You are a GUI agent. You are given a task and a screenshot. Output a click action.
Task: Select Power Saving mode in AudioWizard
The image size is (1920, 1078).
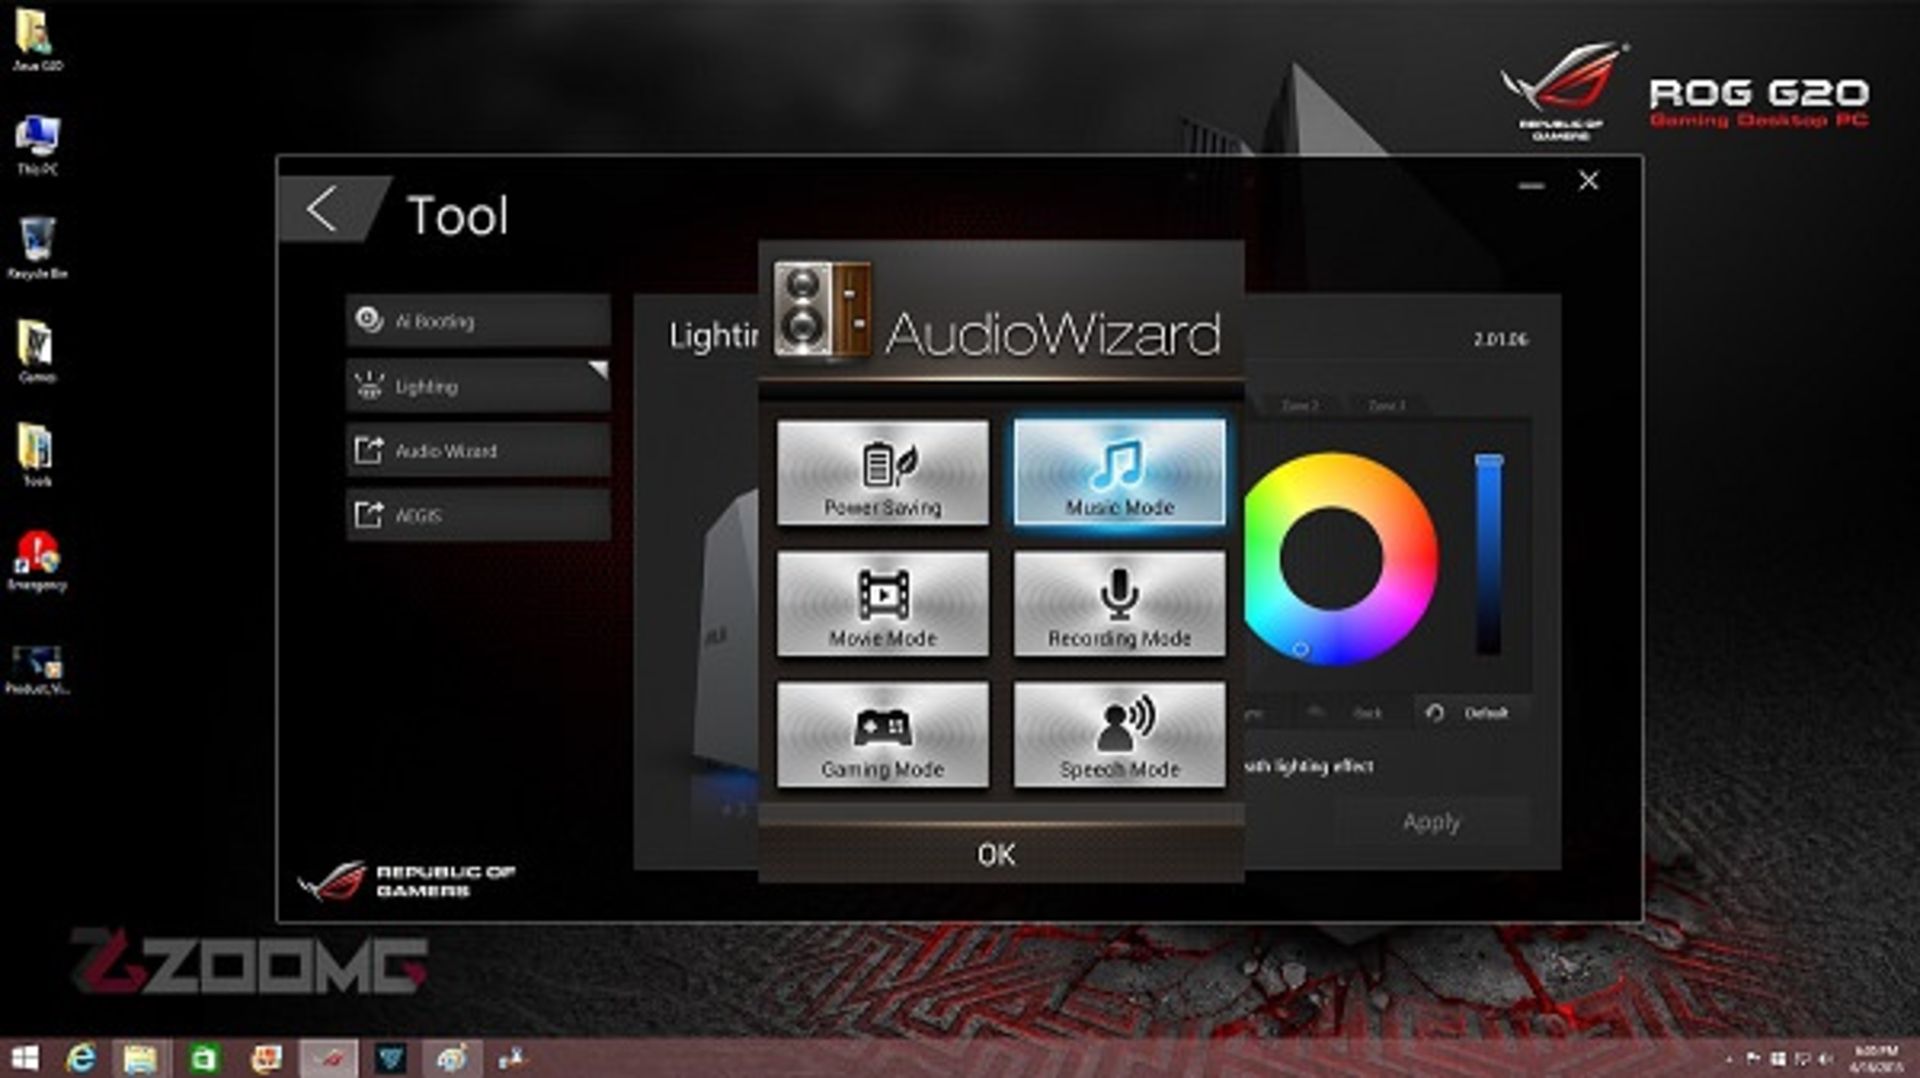pos(882,473)
